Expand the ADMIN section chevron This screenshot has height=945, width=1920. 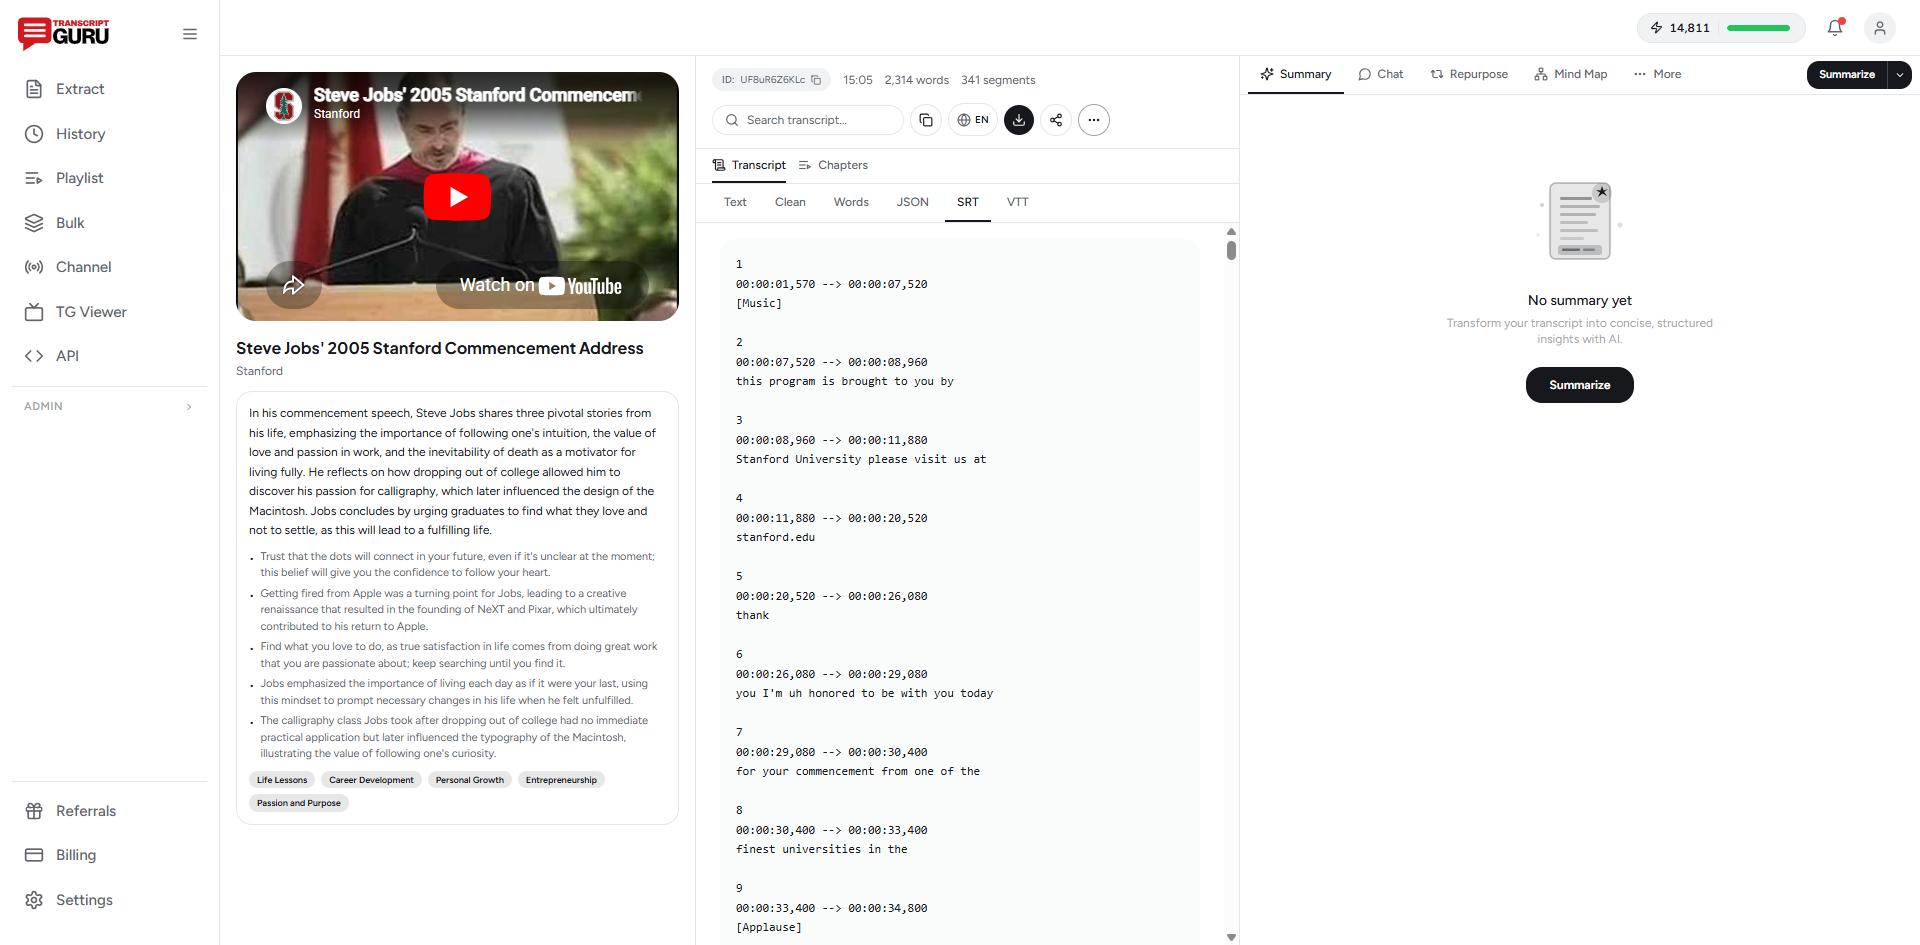pyautogui.click(x=189, y=407)
